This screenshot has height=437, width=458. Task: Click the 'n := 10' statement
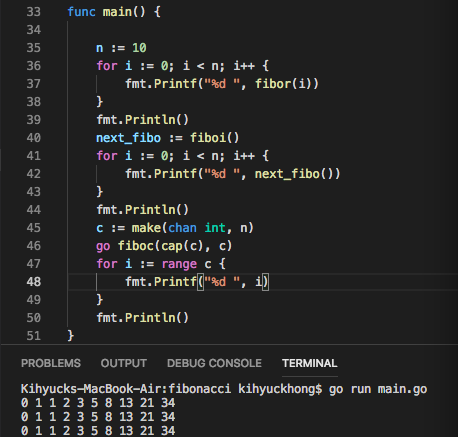(121, 48)
